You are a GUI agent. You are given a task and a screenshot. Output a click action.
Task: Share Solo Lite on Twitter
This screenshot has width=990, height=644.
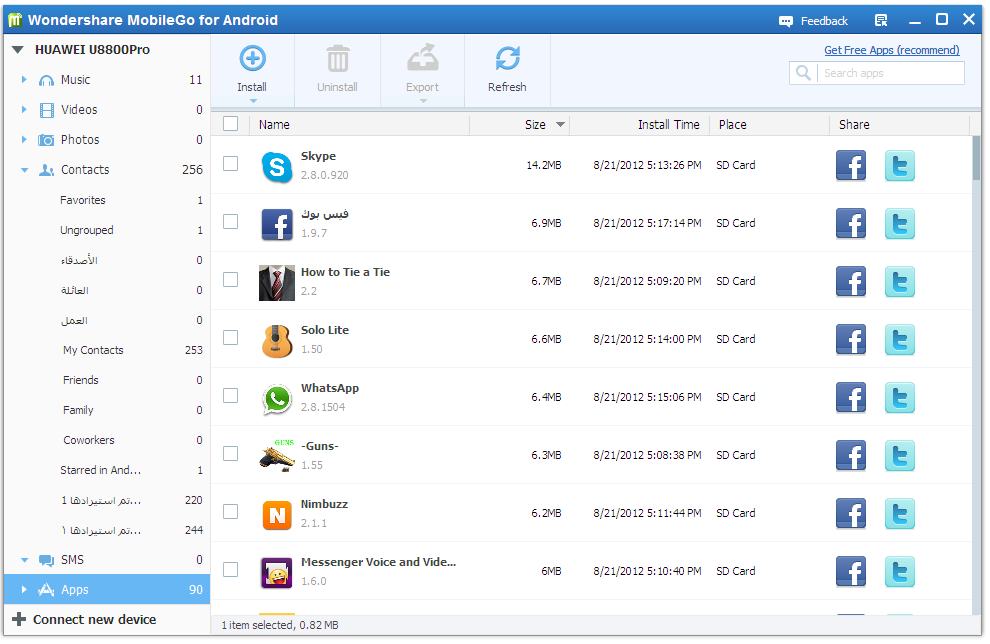899,340
